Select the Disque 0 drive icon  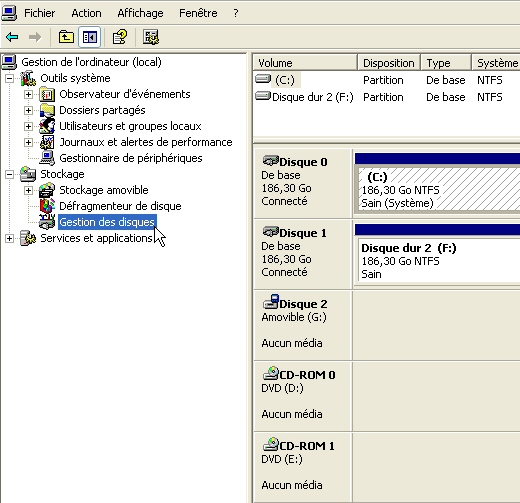coord(271,161)
